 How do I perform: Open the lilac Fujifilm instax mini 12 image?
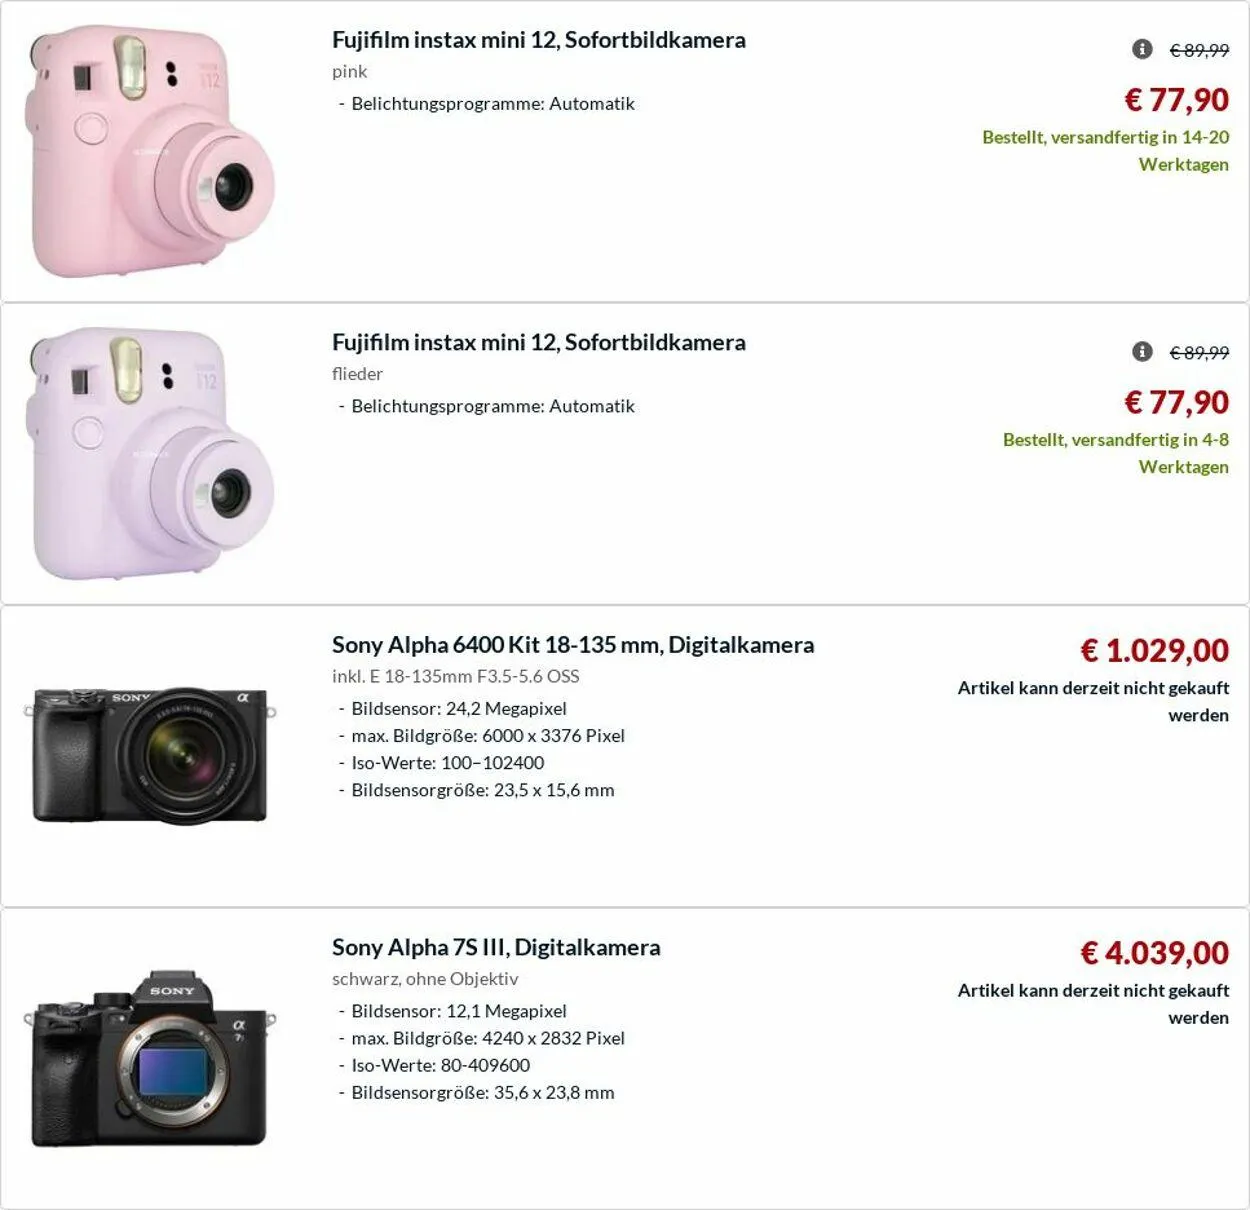152,454
